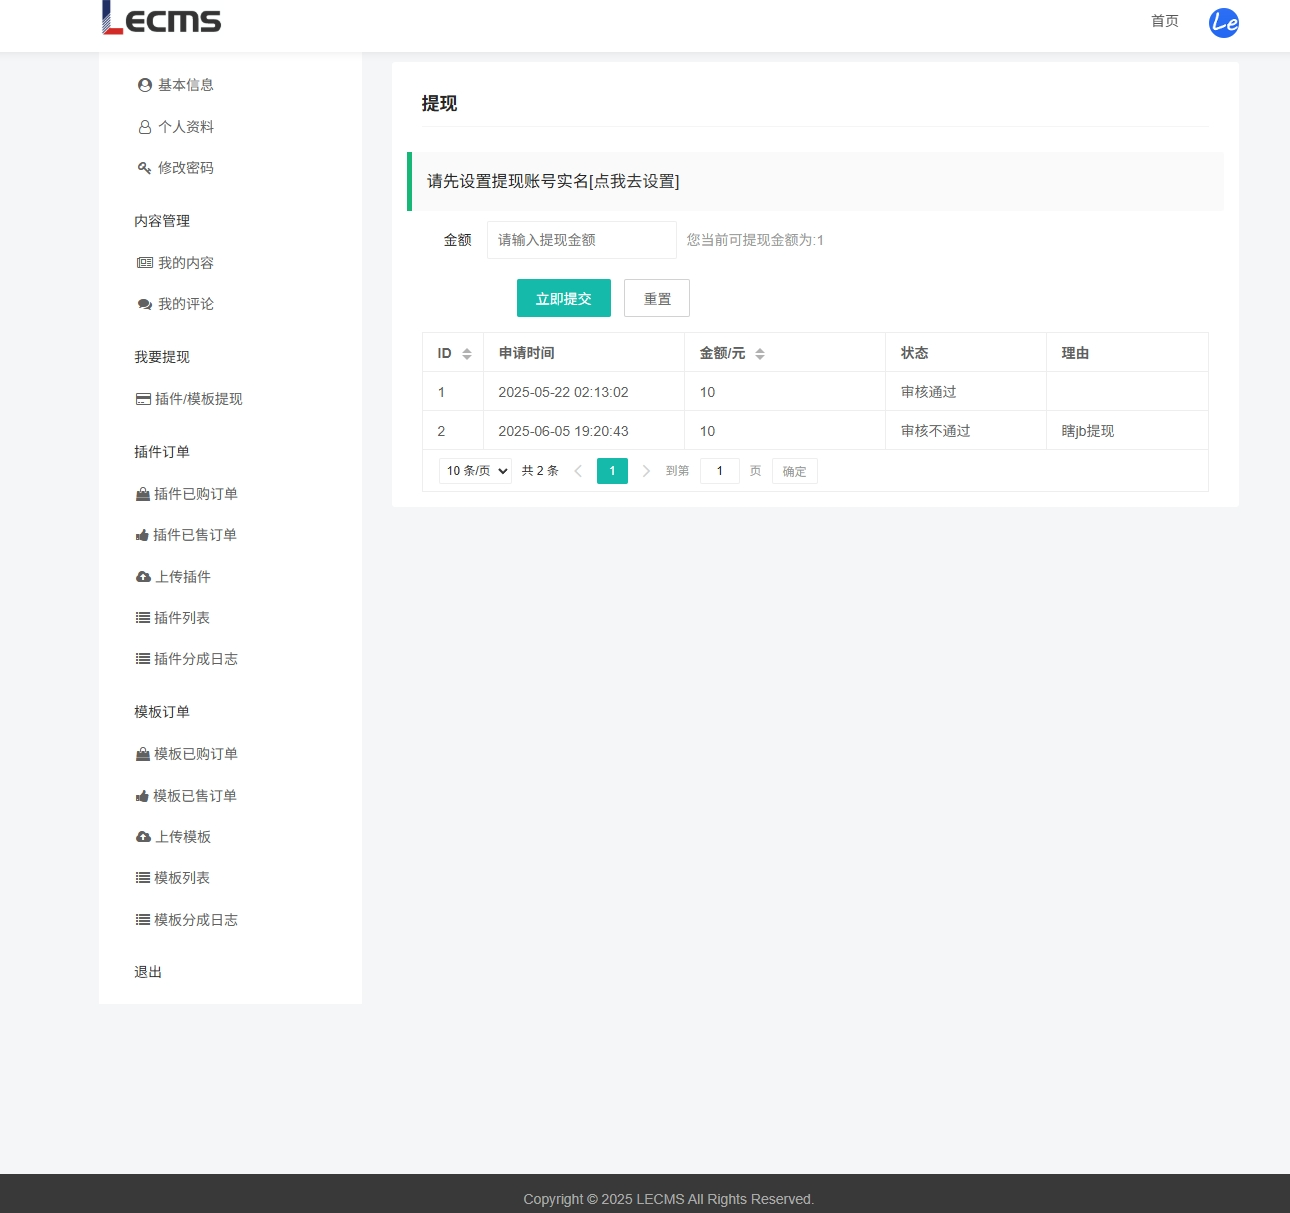Open 模板已售订单 link
Image resolution: width=1290 pixels, height=1213 pixels.
(195, 796)
